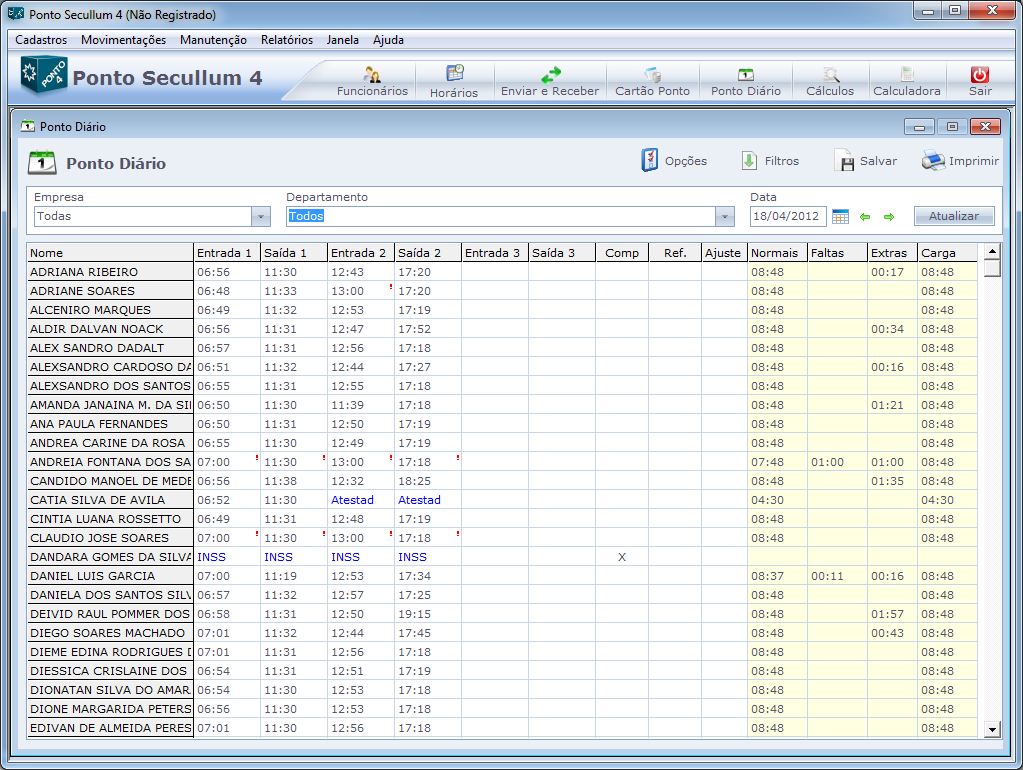The width and height of the screenshot is (1023, 770).
Task: Go to next day with right green arrow
Action: (889, 217)
